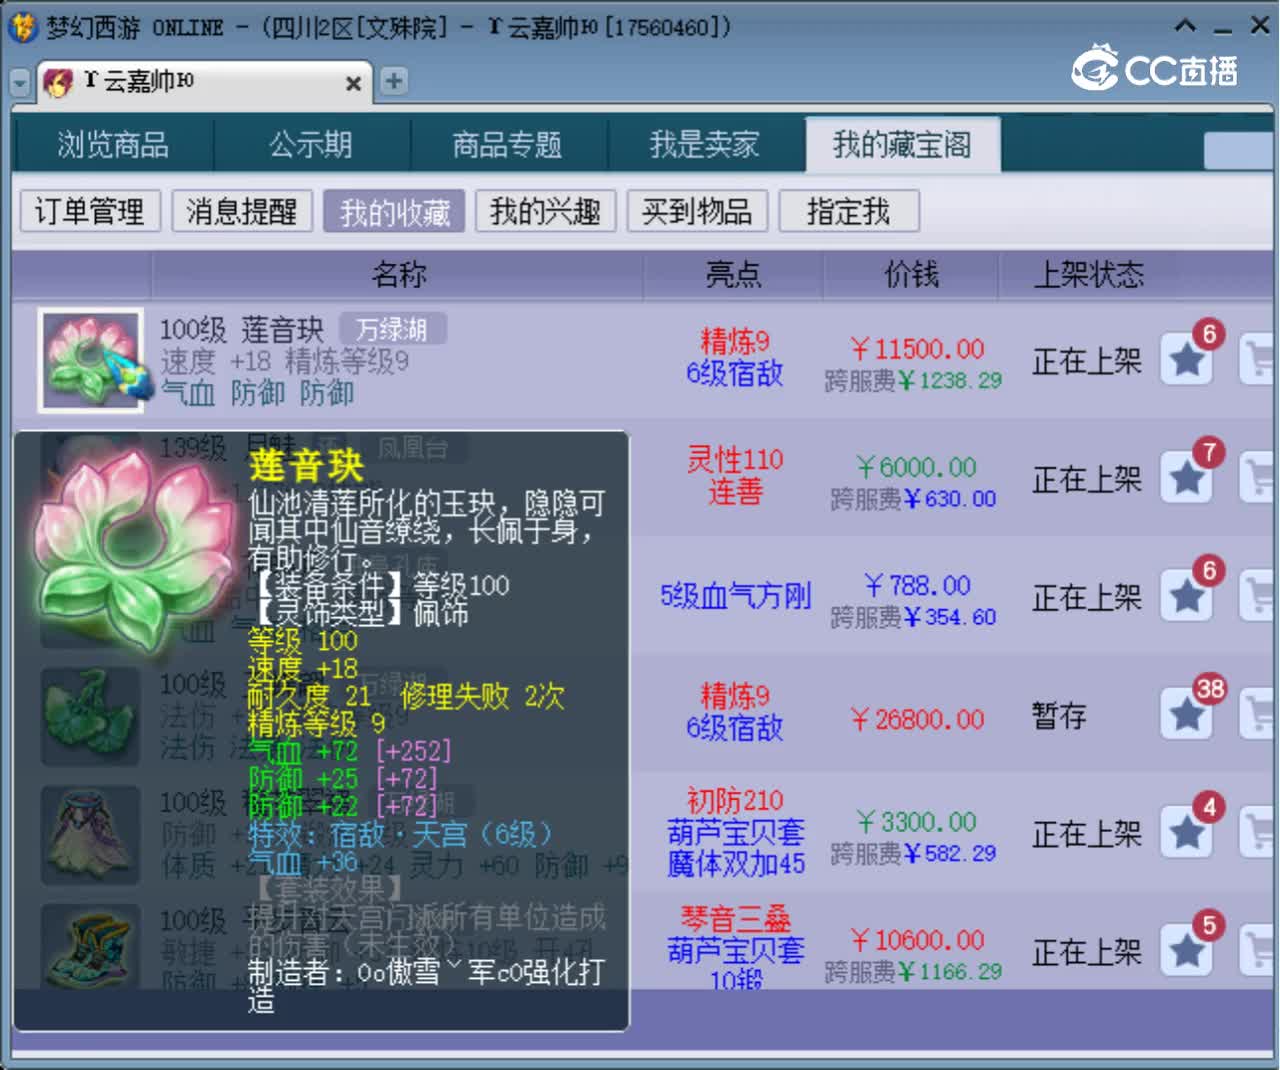Screen dimensions: 1280x1070
Task: Click 琴音三叠 highlight text
Action: (x=735, y=918)
